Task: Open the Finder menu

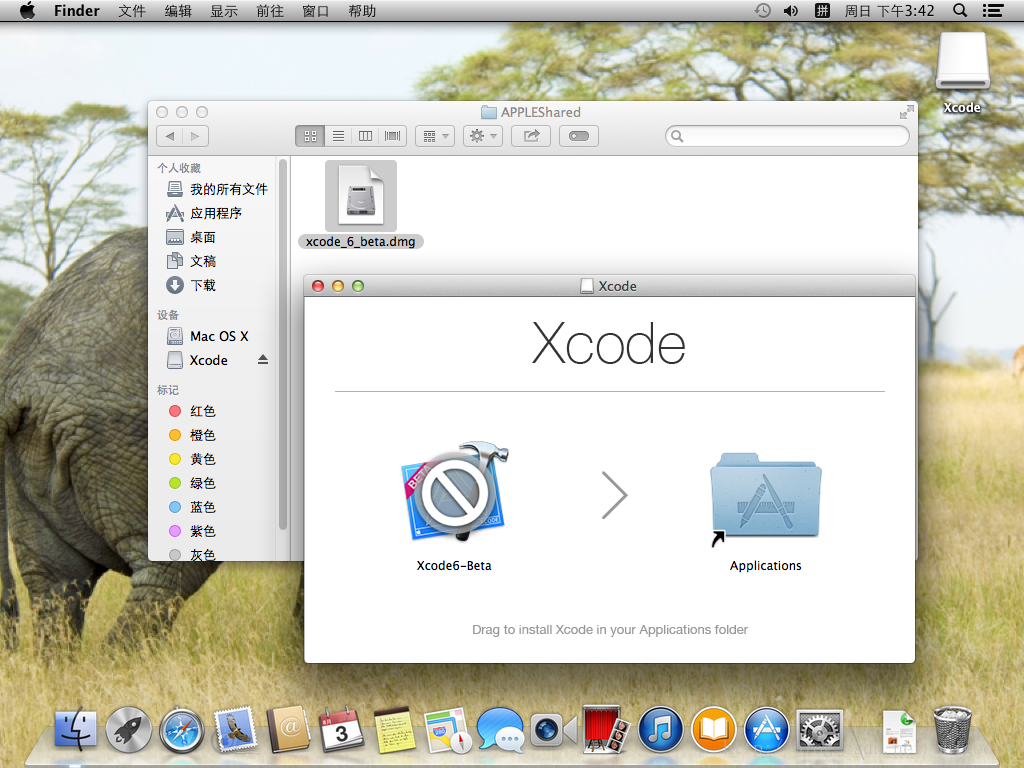Action: (76, 10)
